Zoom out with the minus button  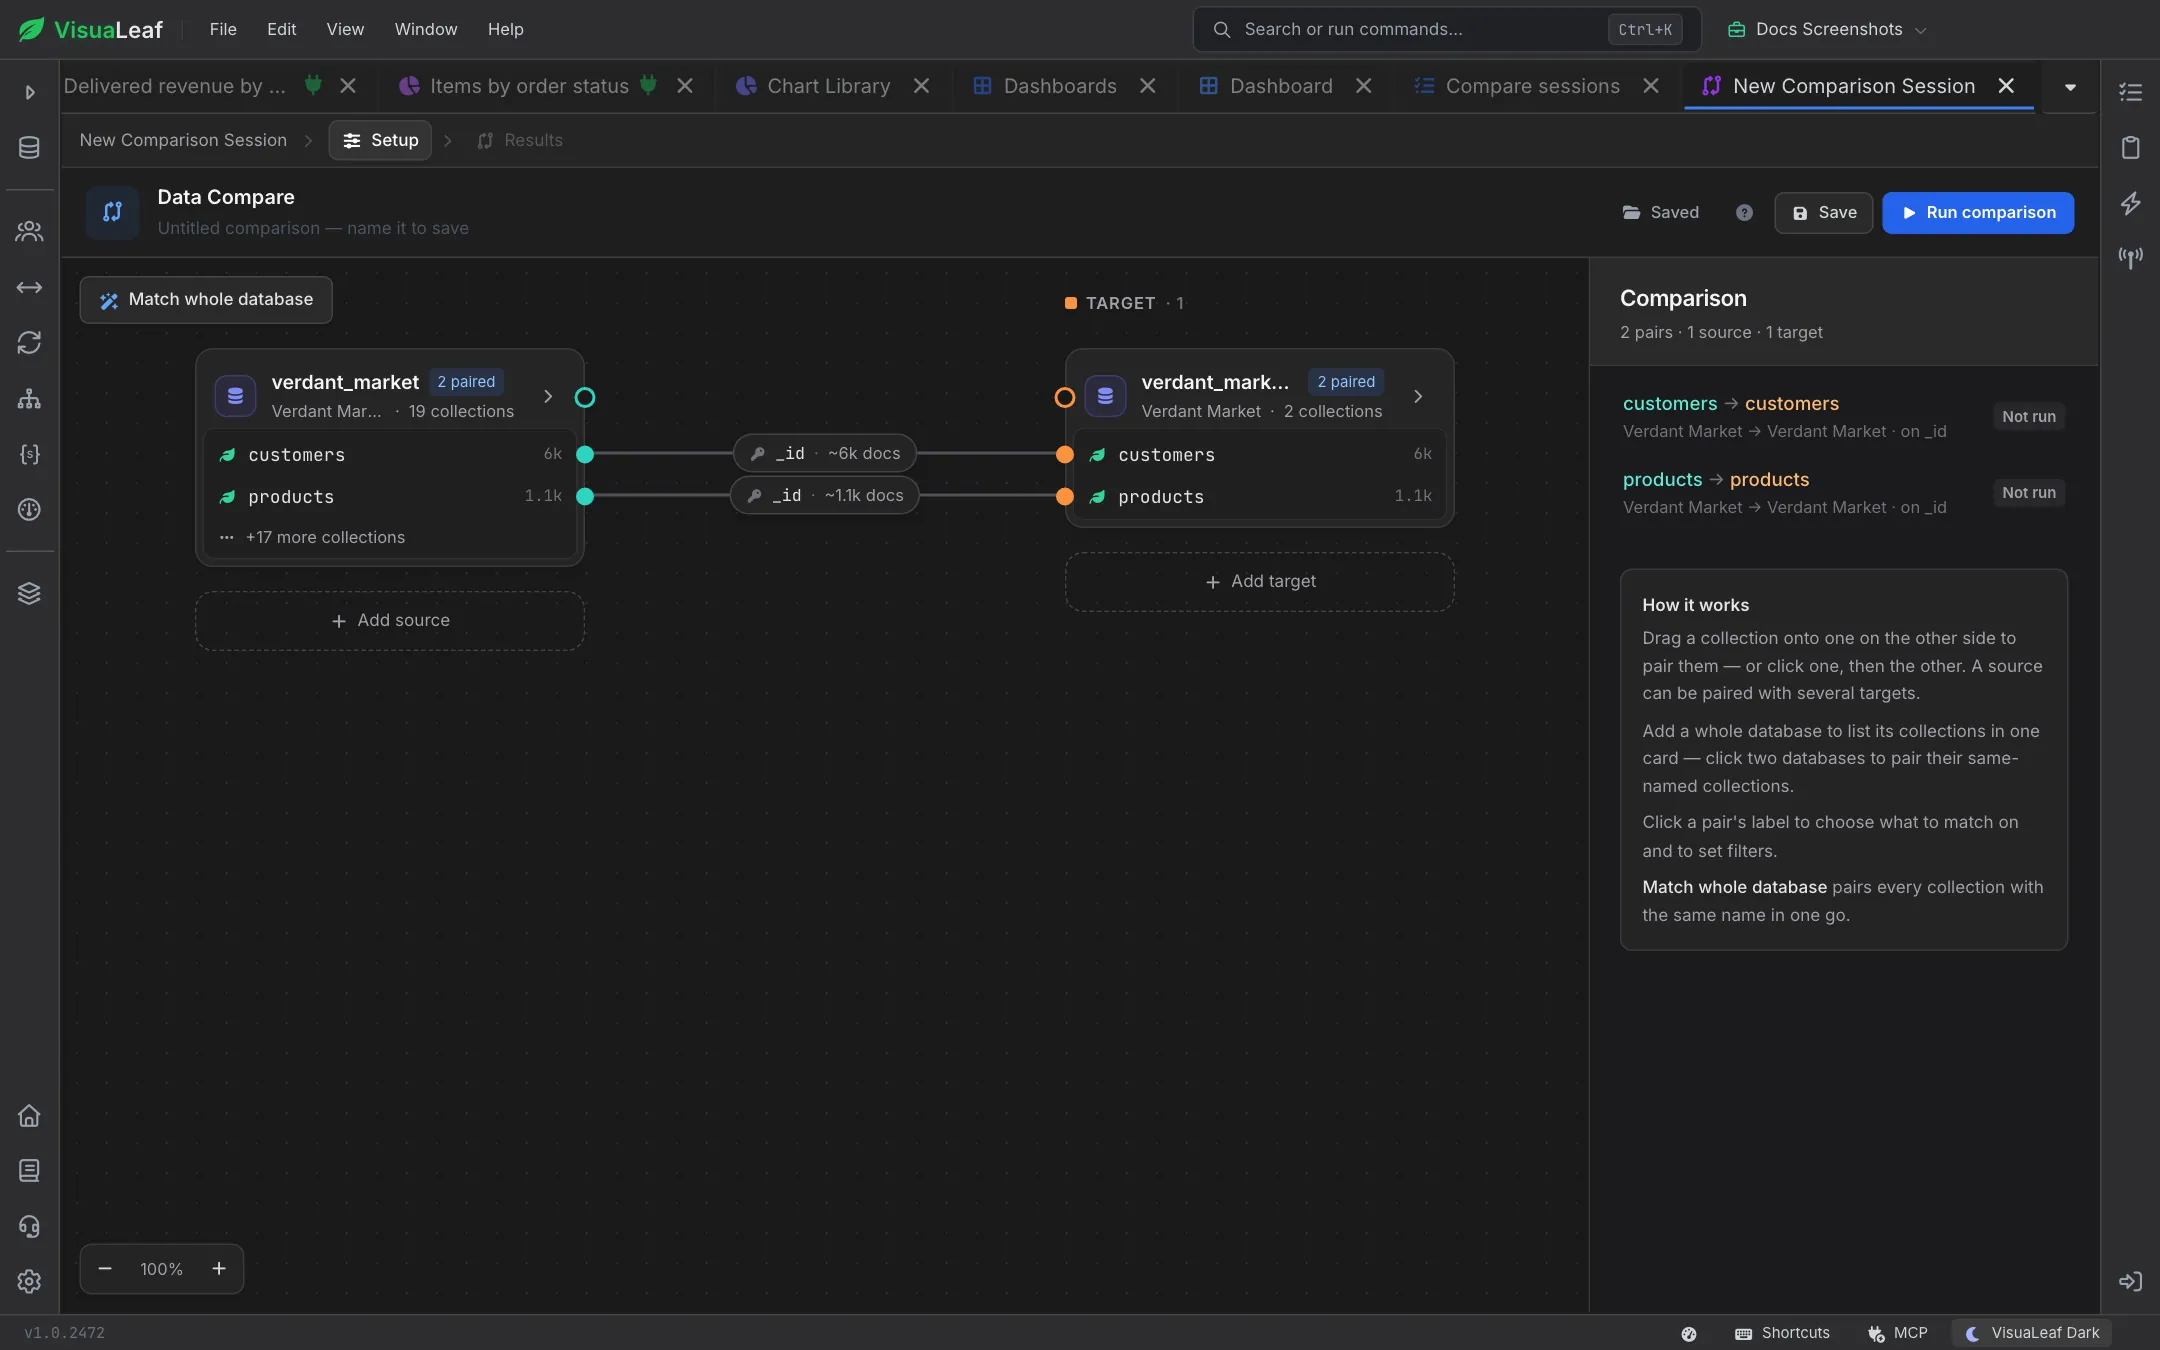click(x=105, y=1269)
